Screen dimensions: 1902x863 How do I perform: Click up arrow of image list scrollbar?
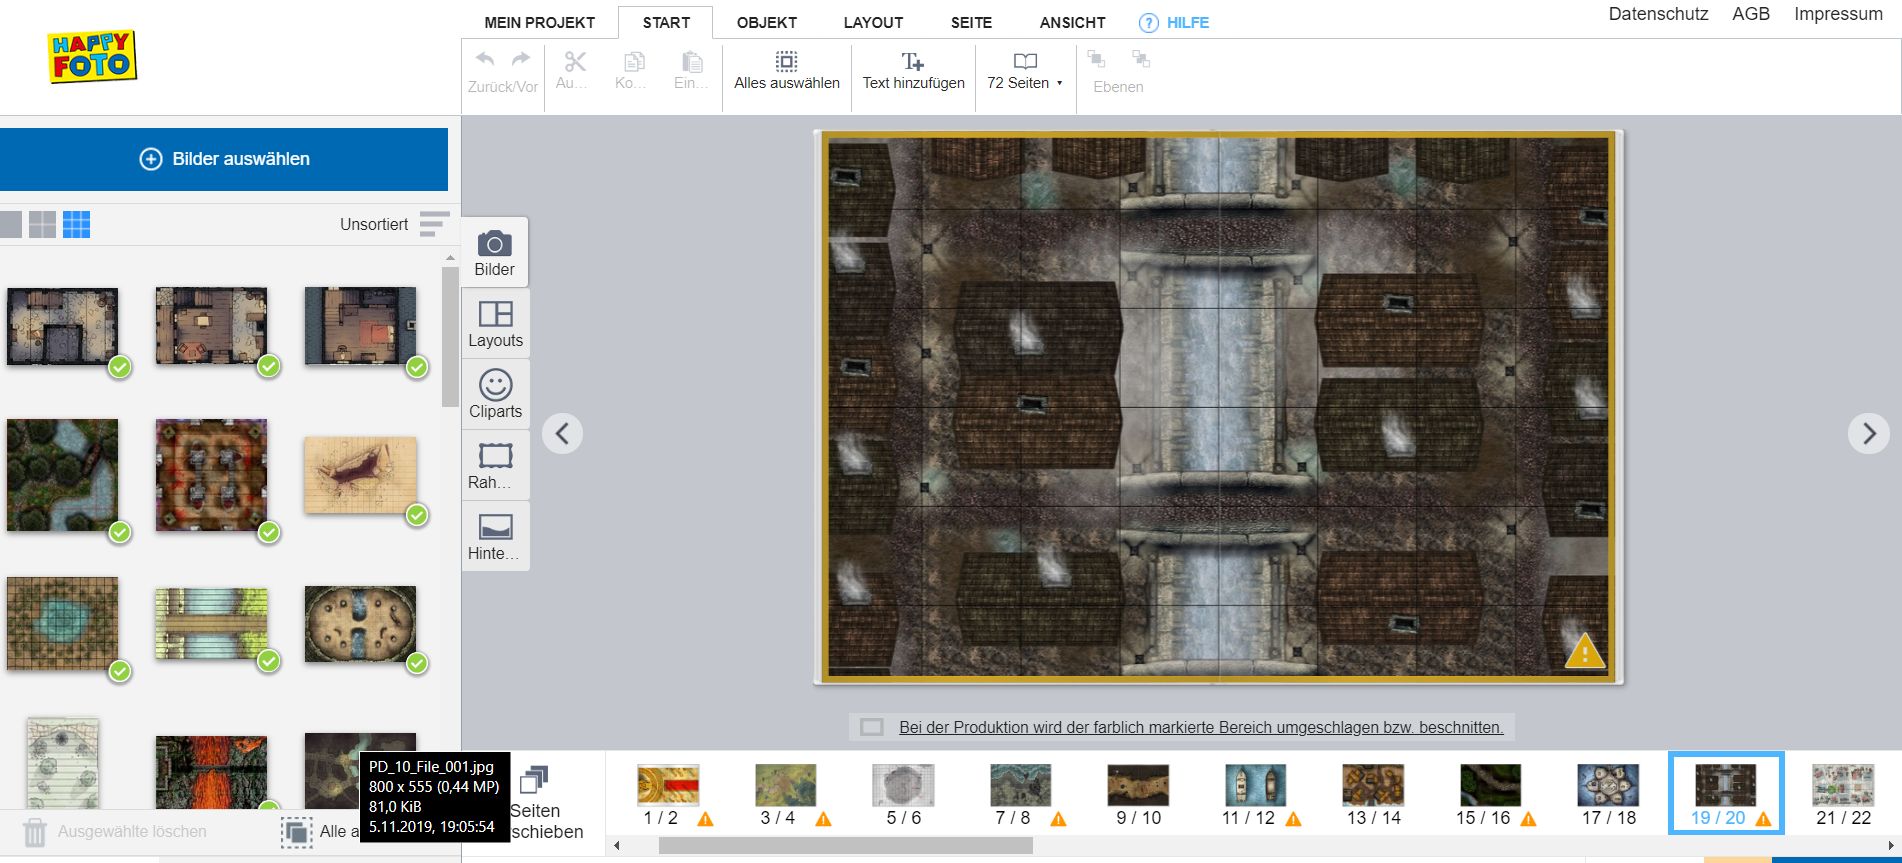[450, 258]
